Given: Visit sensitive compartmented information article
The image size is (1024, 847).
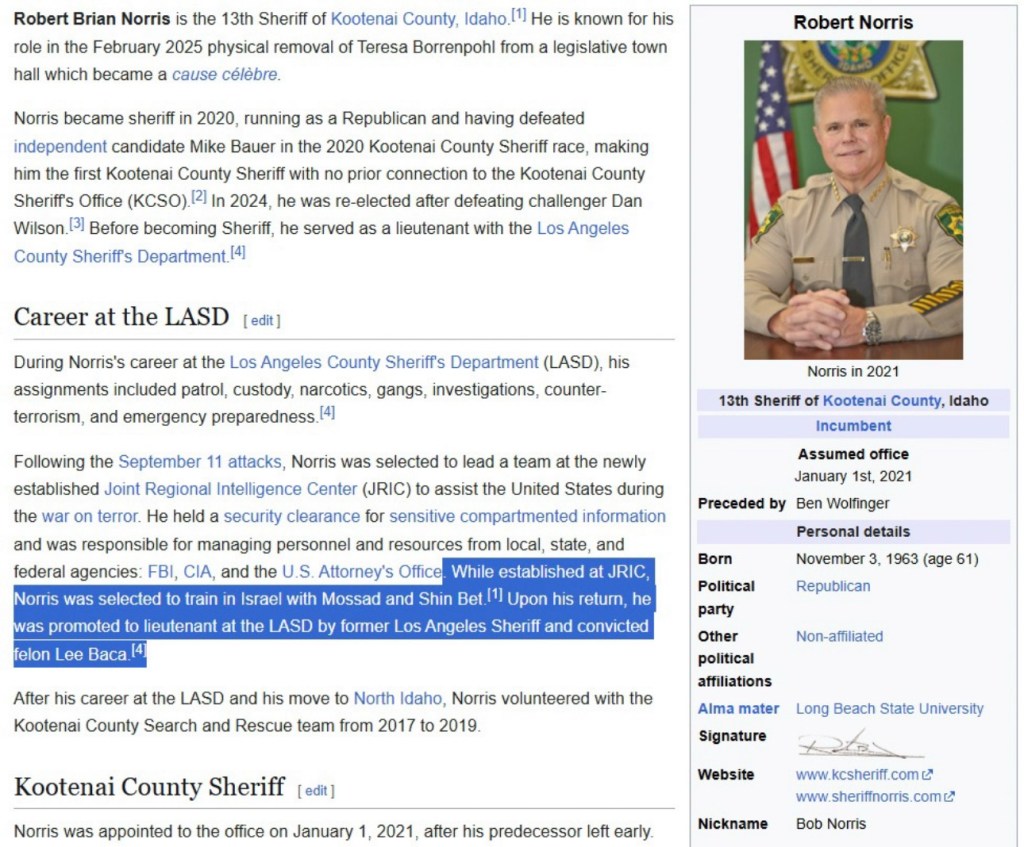Looking at the screenshot, I should [x=527, y=517].
